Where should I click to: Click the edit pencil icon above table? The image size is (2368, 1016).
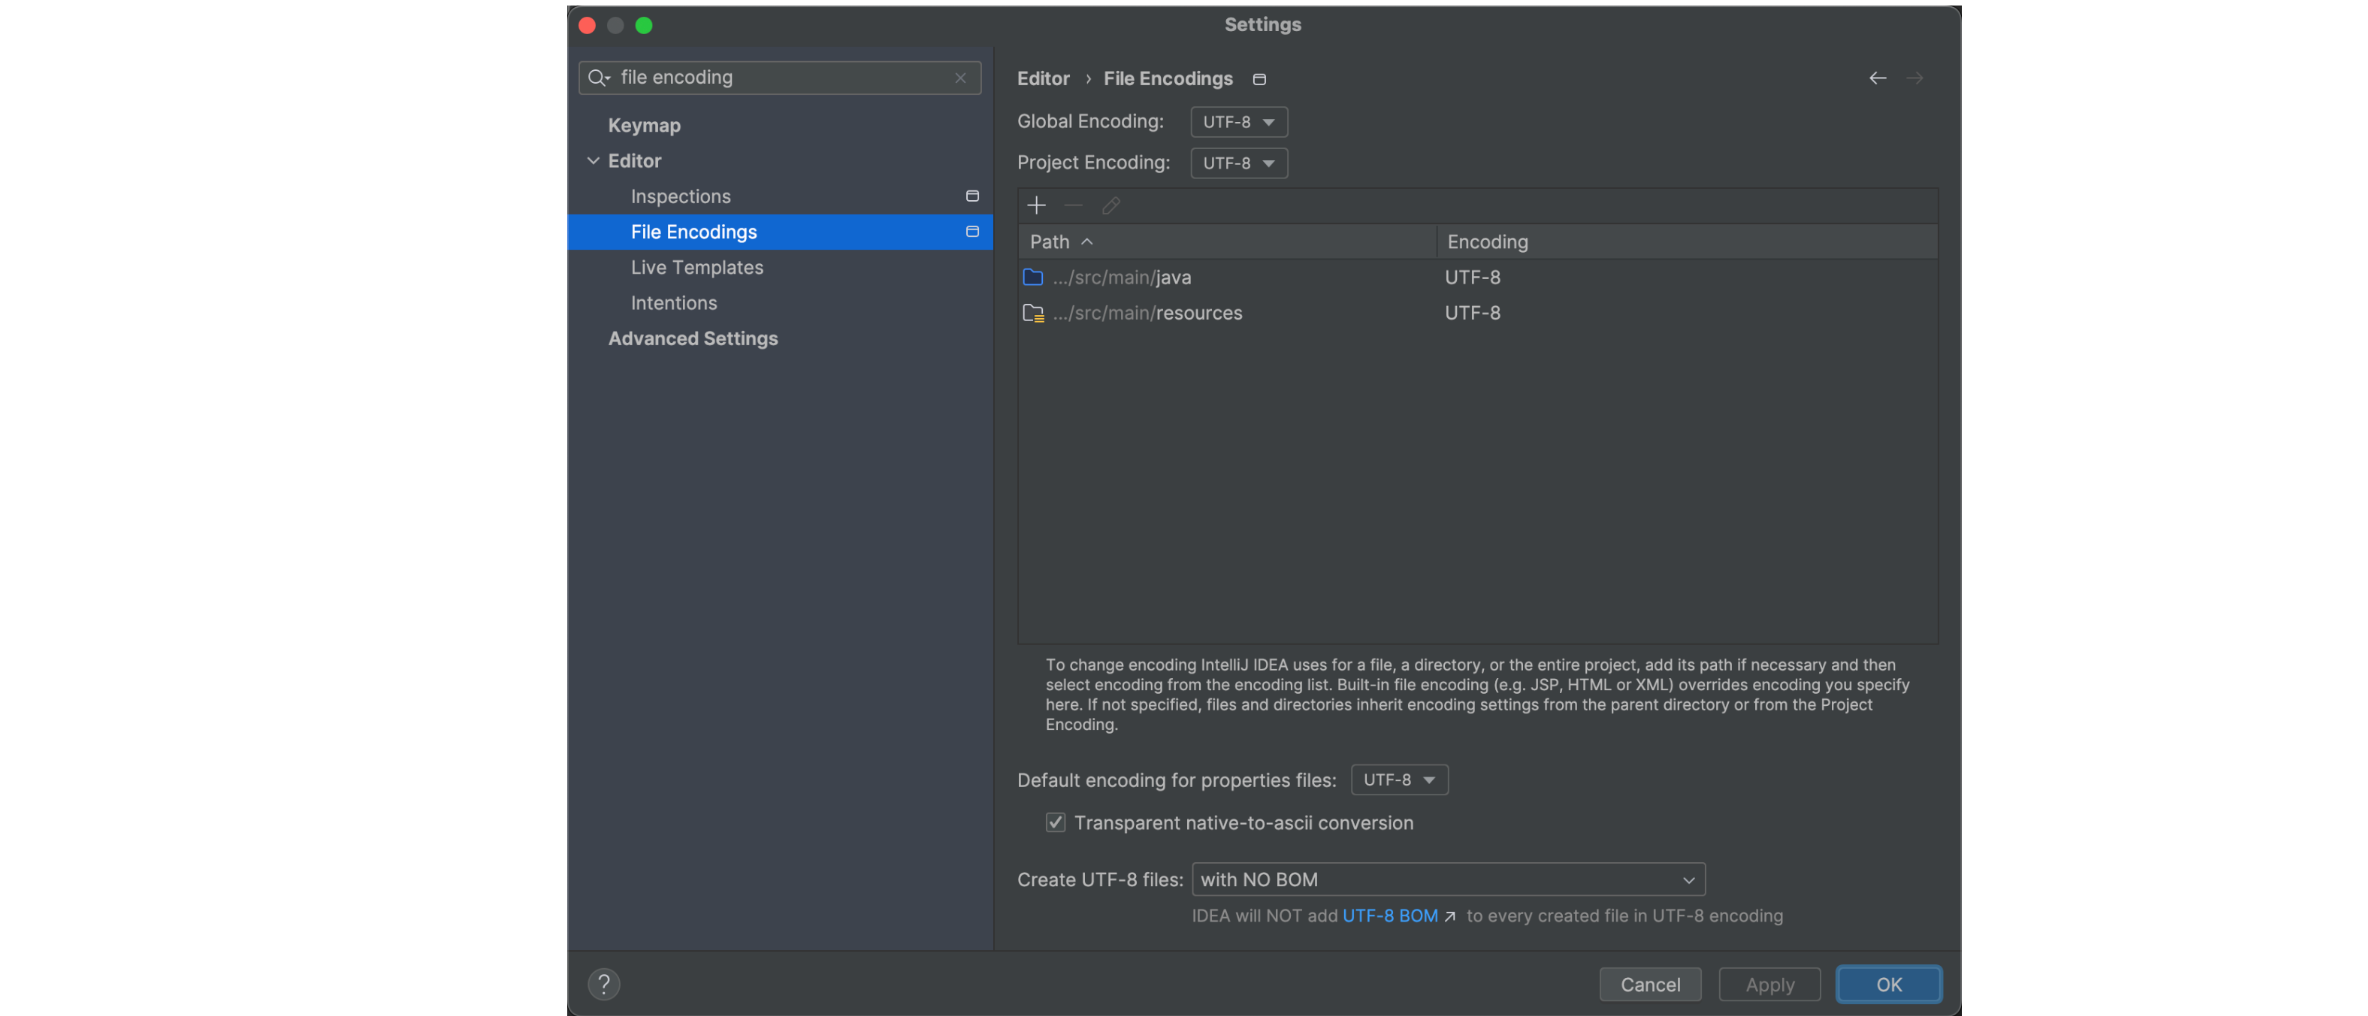pyautogui.click(x=1110, y=205)
